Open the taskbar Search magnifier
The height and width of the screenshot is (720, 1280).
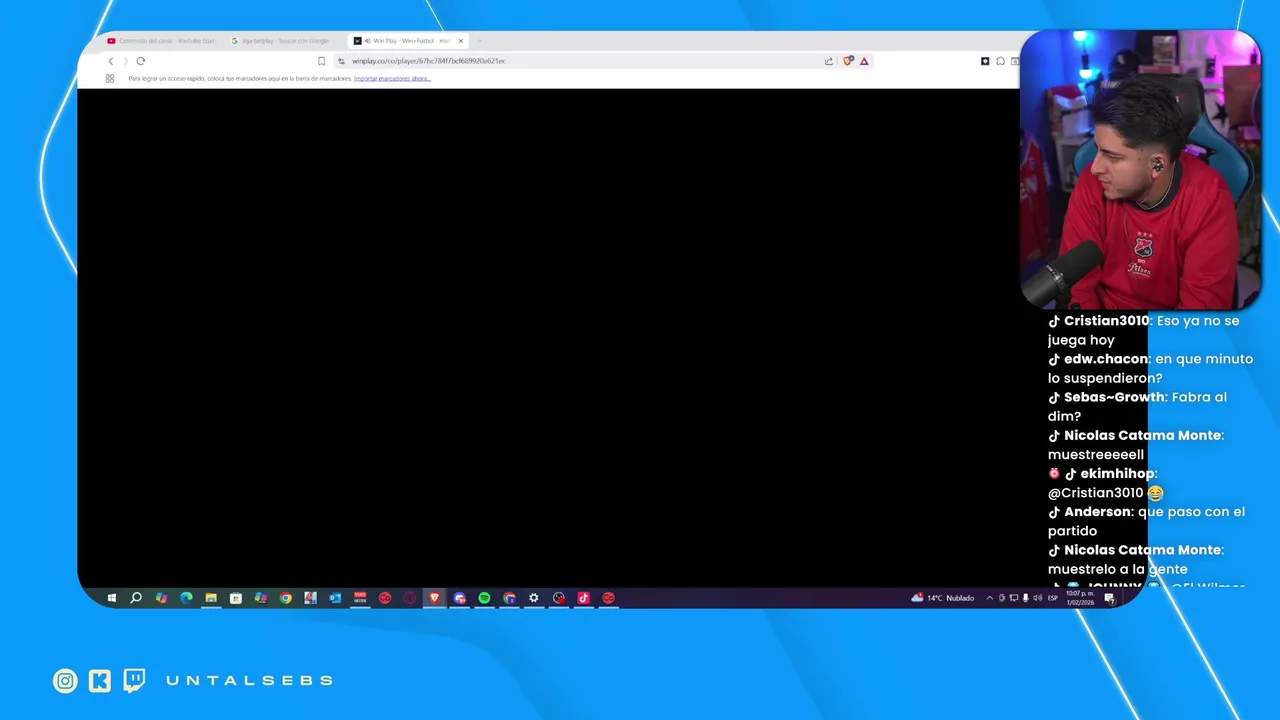[136, 598]
